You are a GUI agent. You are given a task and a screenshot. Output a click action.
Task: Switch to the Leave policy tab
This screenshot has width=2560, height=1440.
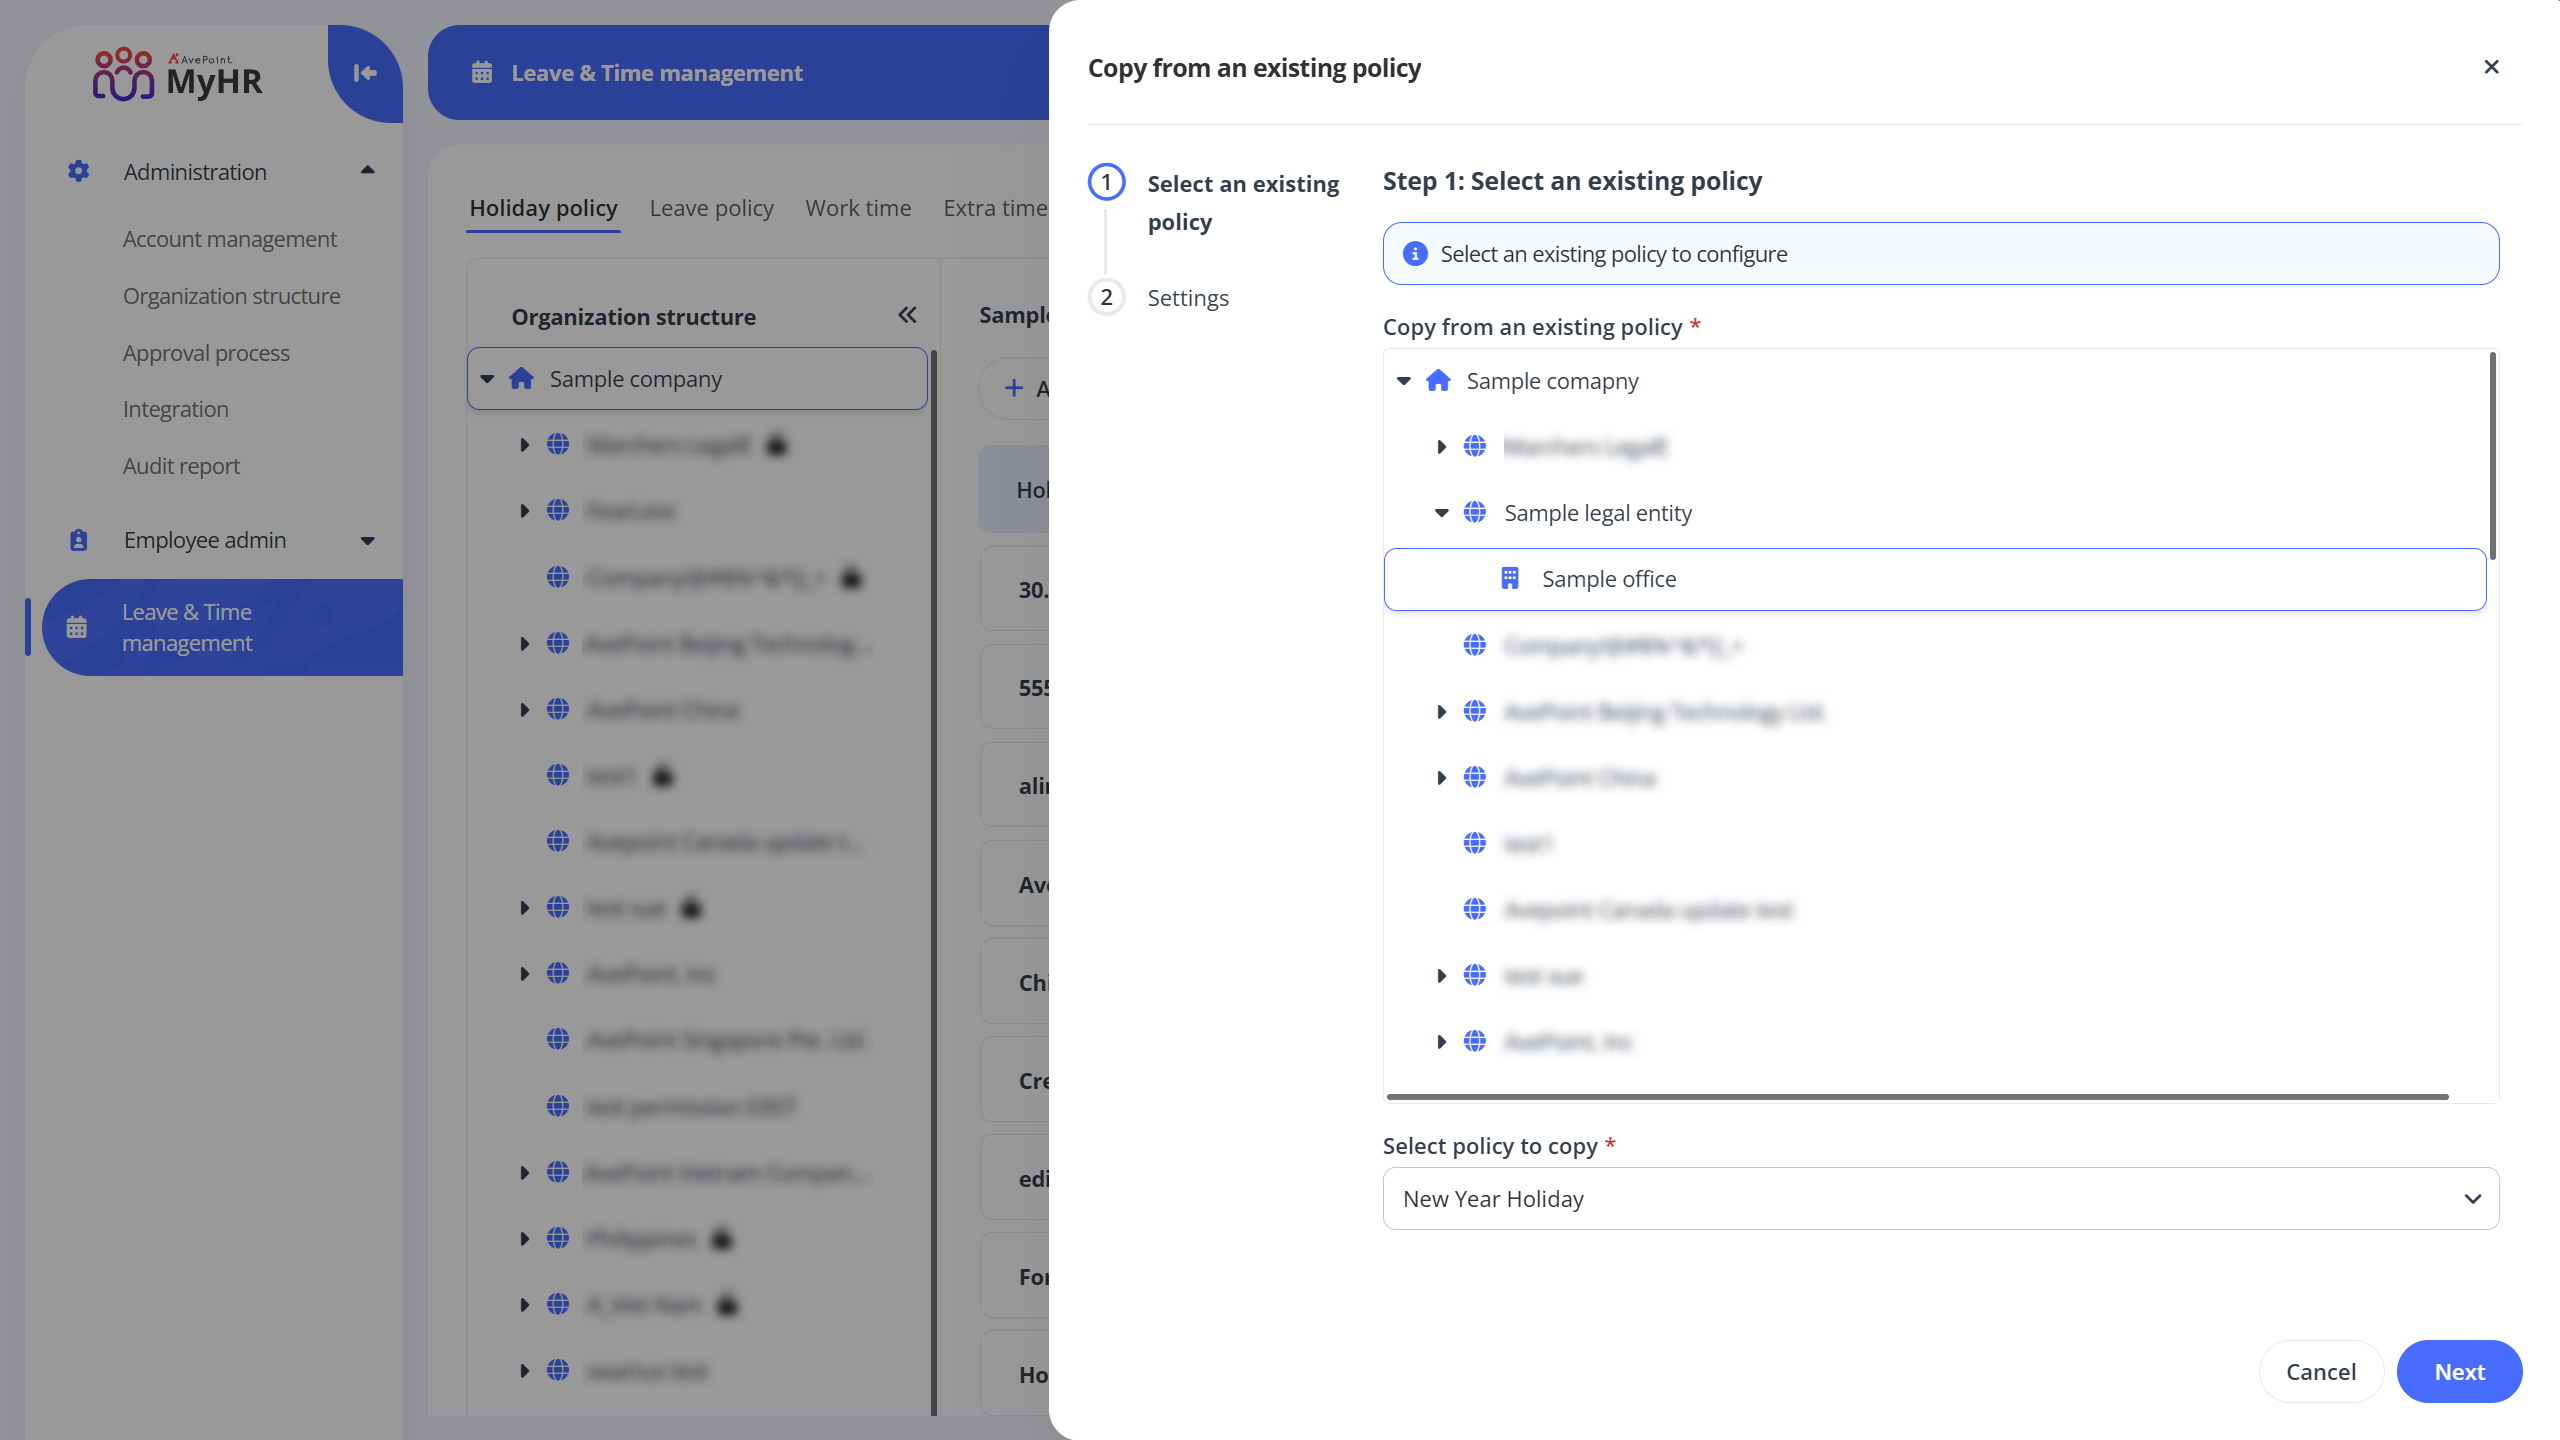tap(711, 208)
